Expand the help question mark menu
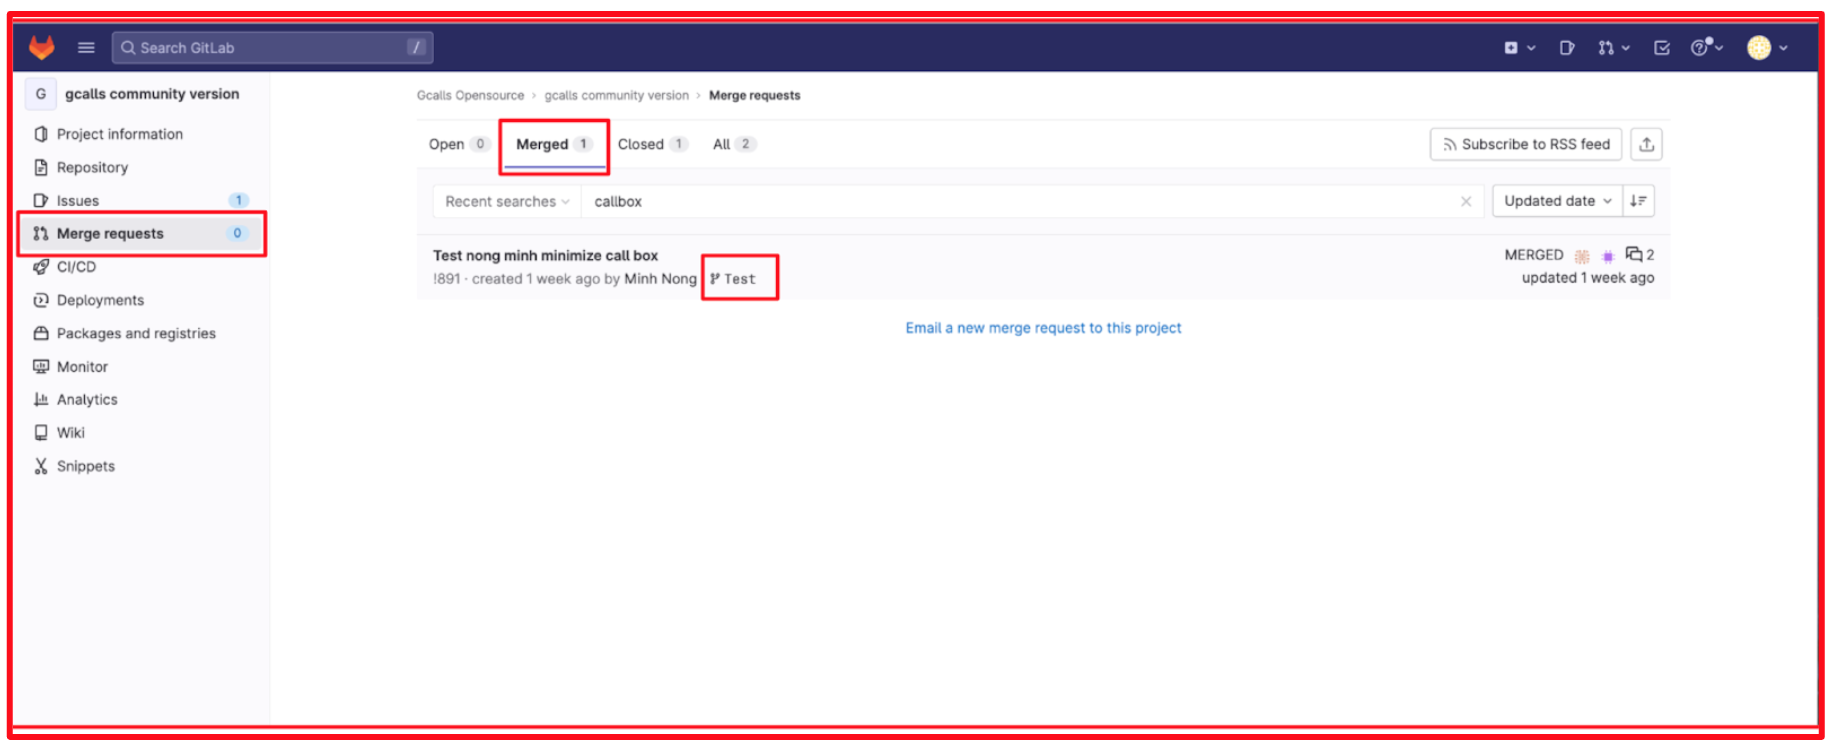1828x752 pixels. click(1705, 47)
